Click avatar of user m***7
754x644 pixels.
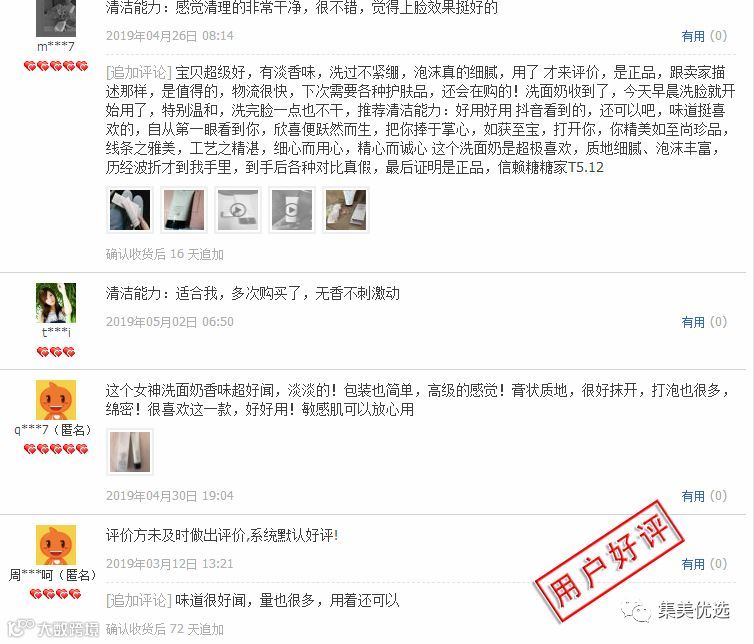[56, 18]
